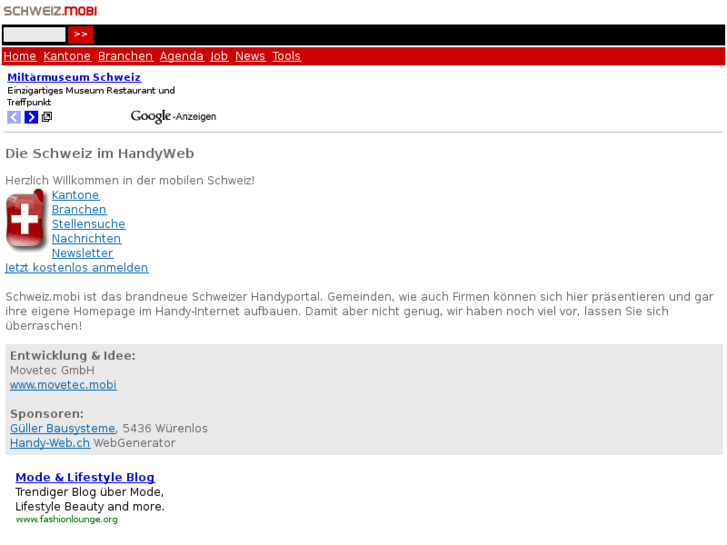
Task: Open the Branchen link beside the phone image
Action: pos(79,210)
